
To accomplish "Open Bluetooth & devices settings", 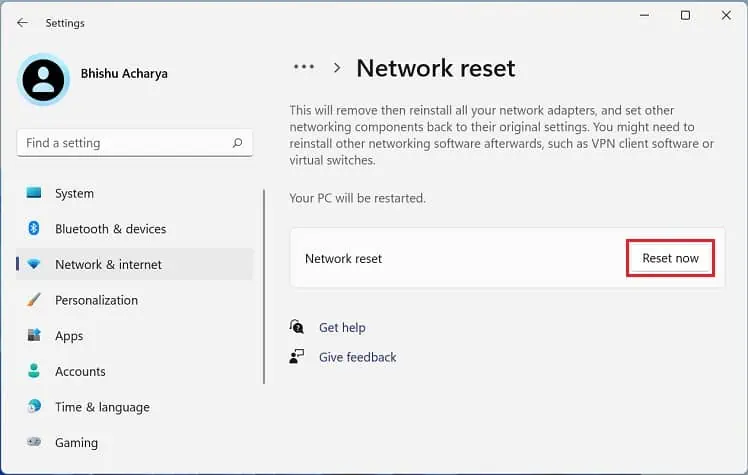I will coord(110,229).
